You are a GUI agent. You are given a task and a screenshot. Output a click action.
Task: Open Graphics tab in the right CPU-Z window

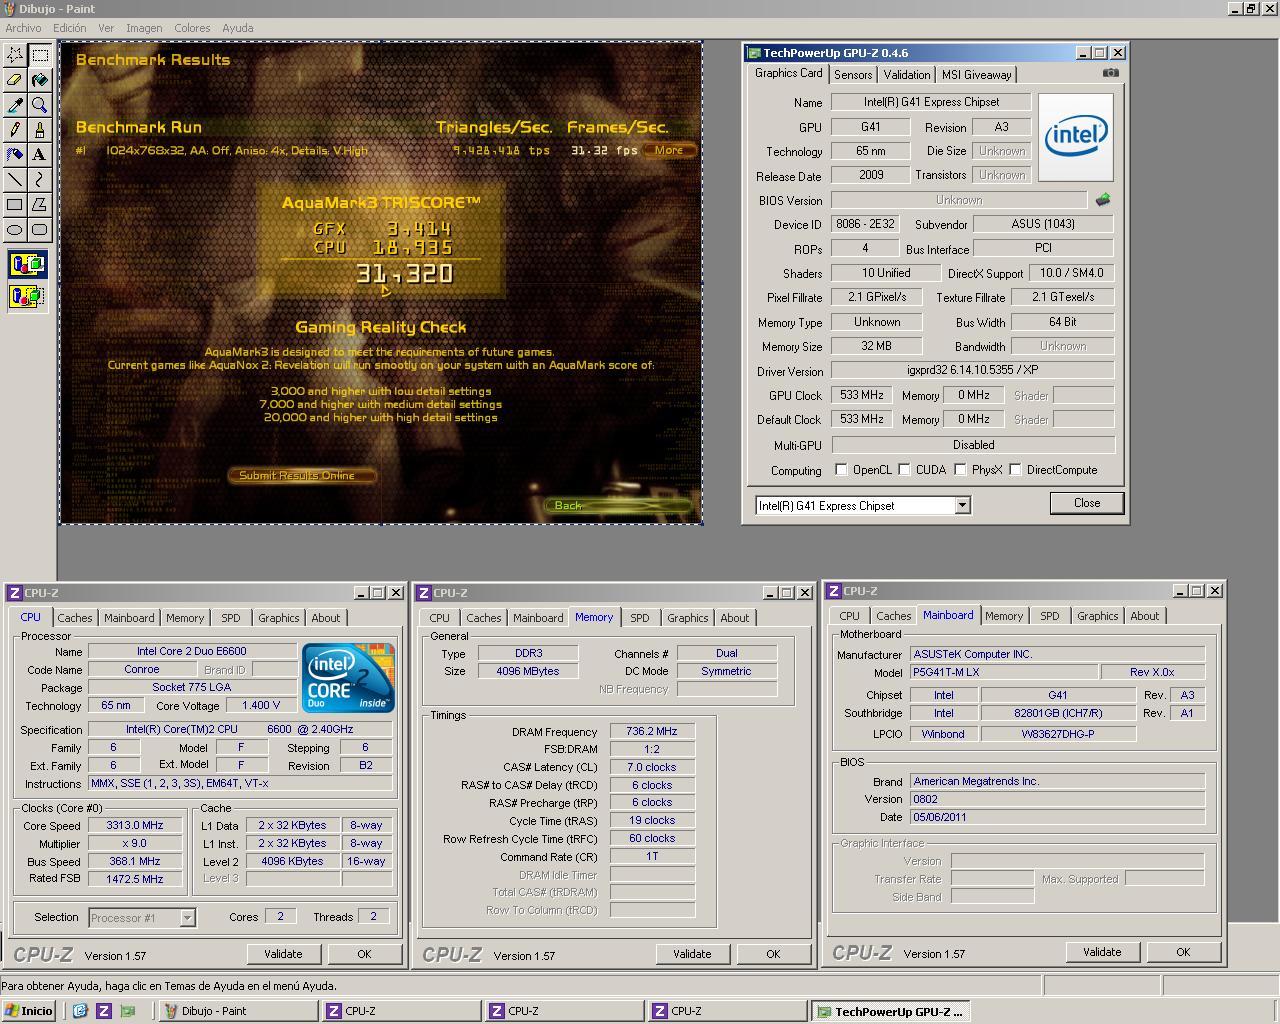click(1097, 616)
